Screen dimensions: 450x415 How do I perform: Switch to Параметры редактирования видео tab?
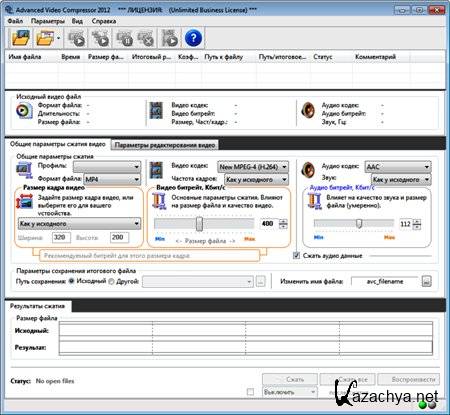(165, 145)
